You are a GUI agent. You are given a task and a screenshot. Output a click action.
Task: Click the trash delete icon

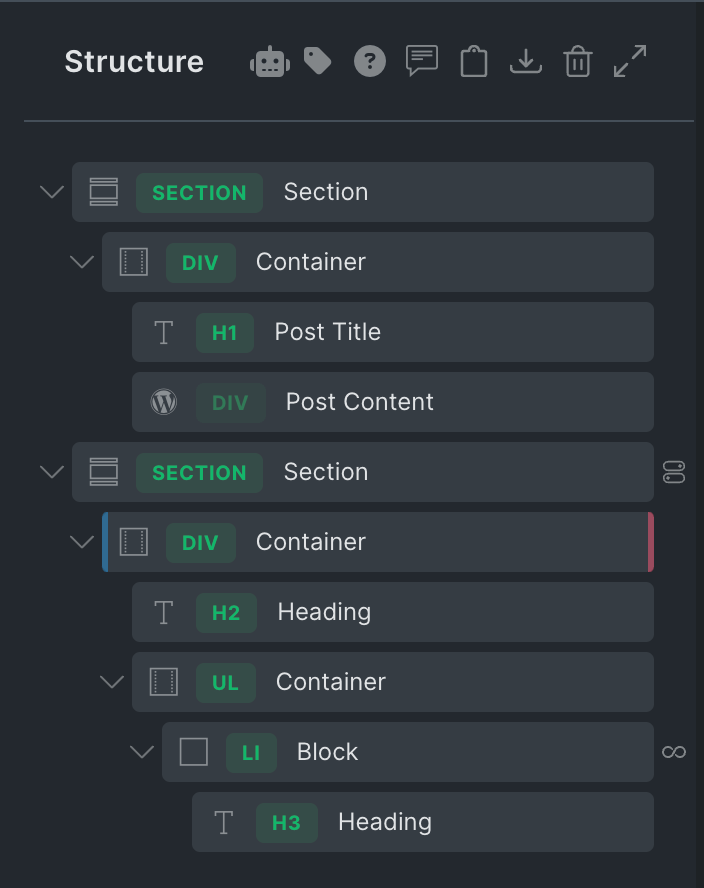pyautogui.click(x=578, y=62)
